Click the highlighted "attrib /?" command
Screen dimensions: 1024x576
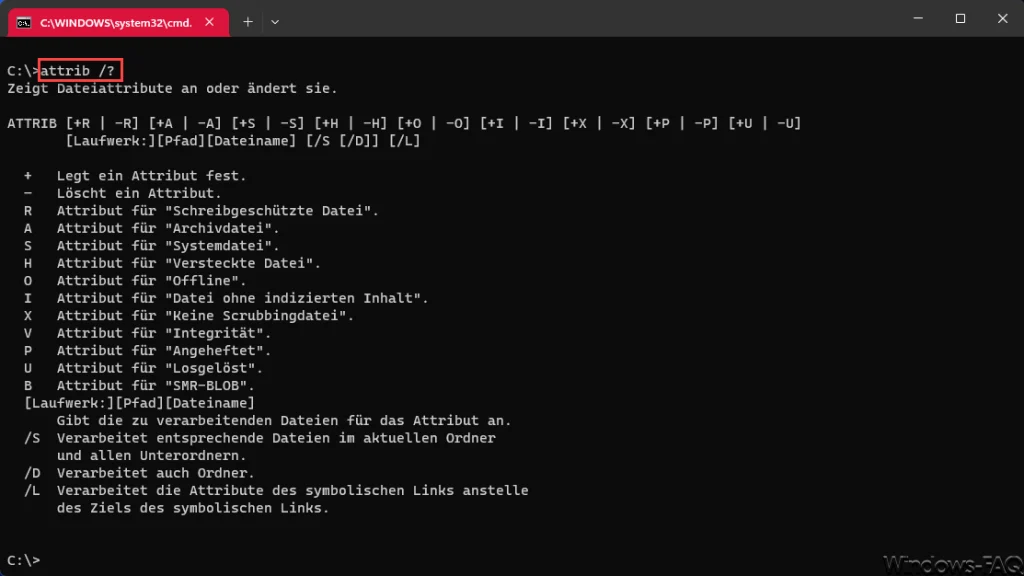tap(80, 71)
